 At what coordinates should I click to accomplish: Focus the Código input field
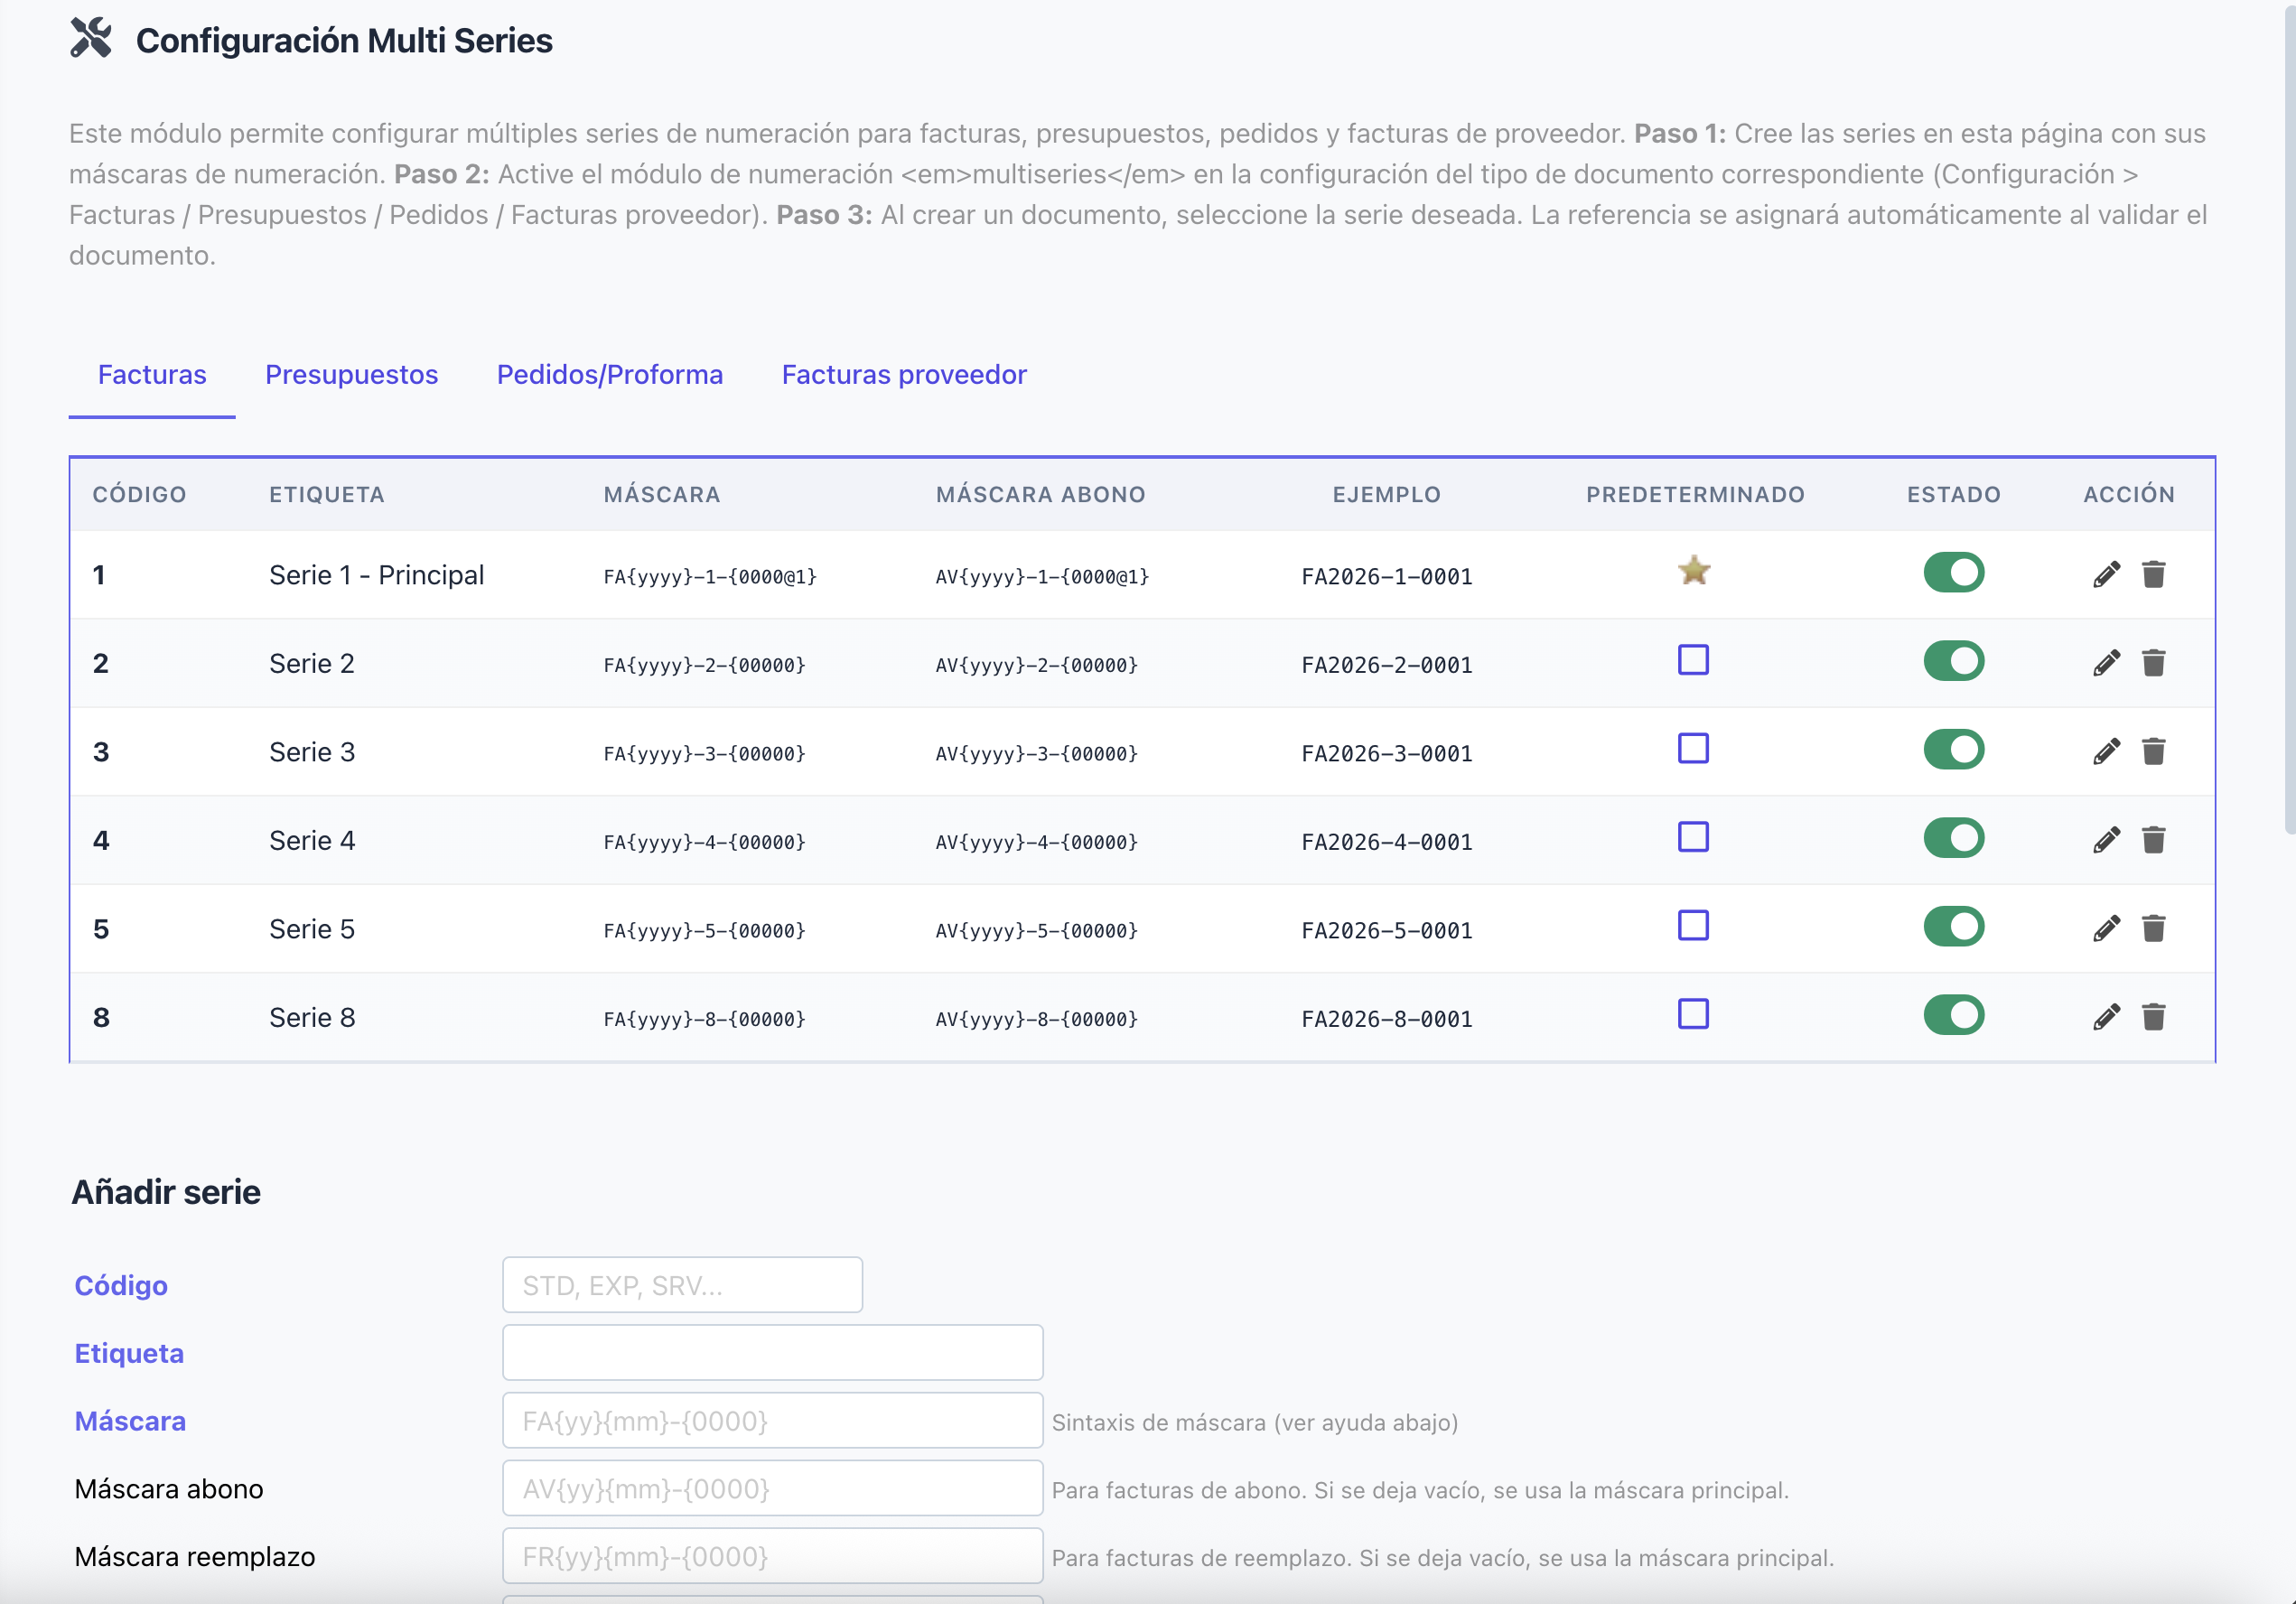click(x=682, y=1285)
